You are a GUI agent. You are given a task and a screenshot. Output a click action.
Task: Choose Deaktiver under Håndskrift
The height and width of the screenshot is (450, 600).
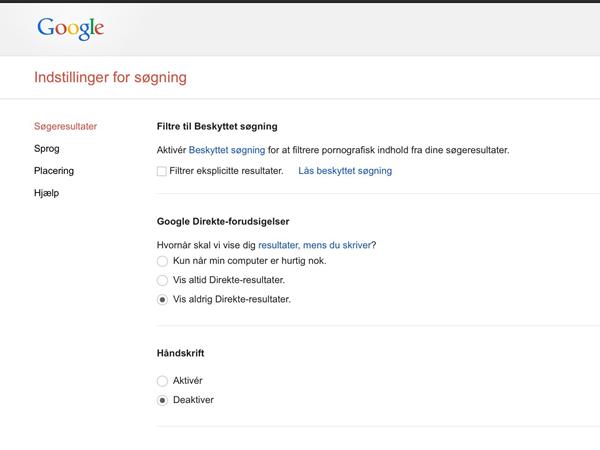click(x=162, y=400)
